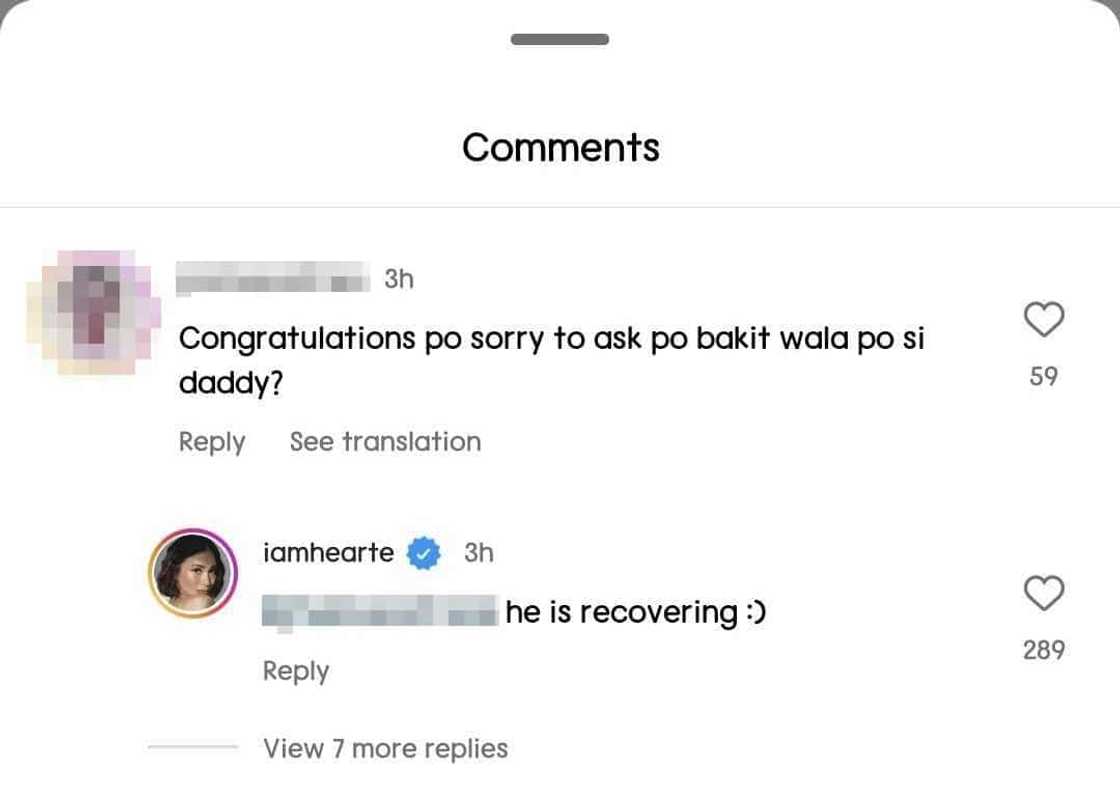
Task: Like iamhearte's reply using heart icon
Action: [1044, 593]
